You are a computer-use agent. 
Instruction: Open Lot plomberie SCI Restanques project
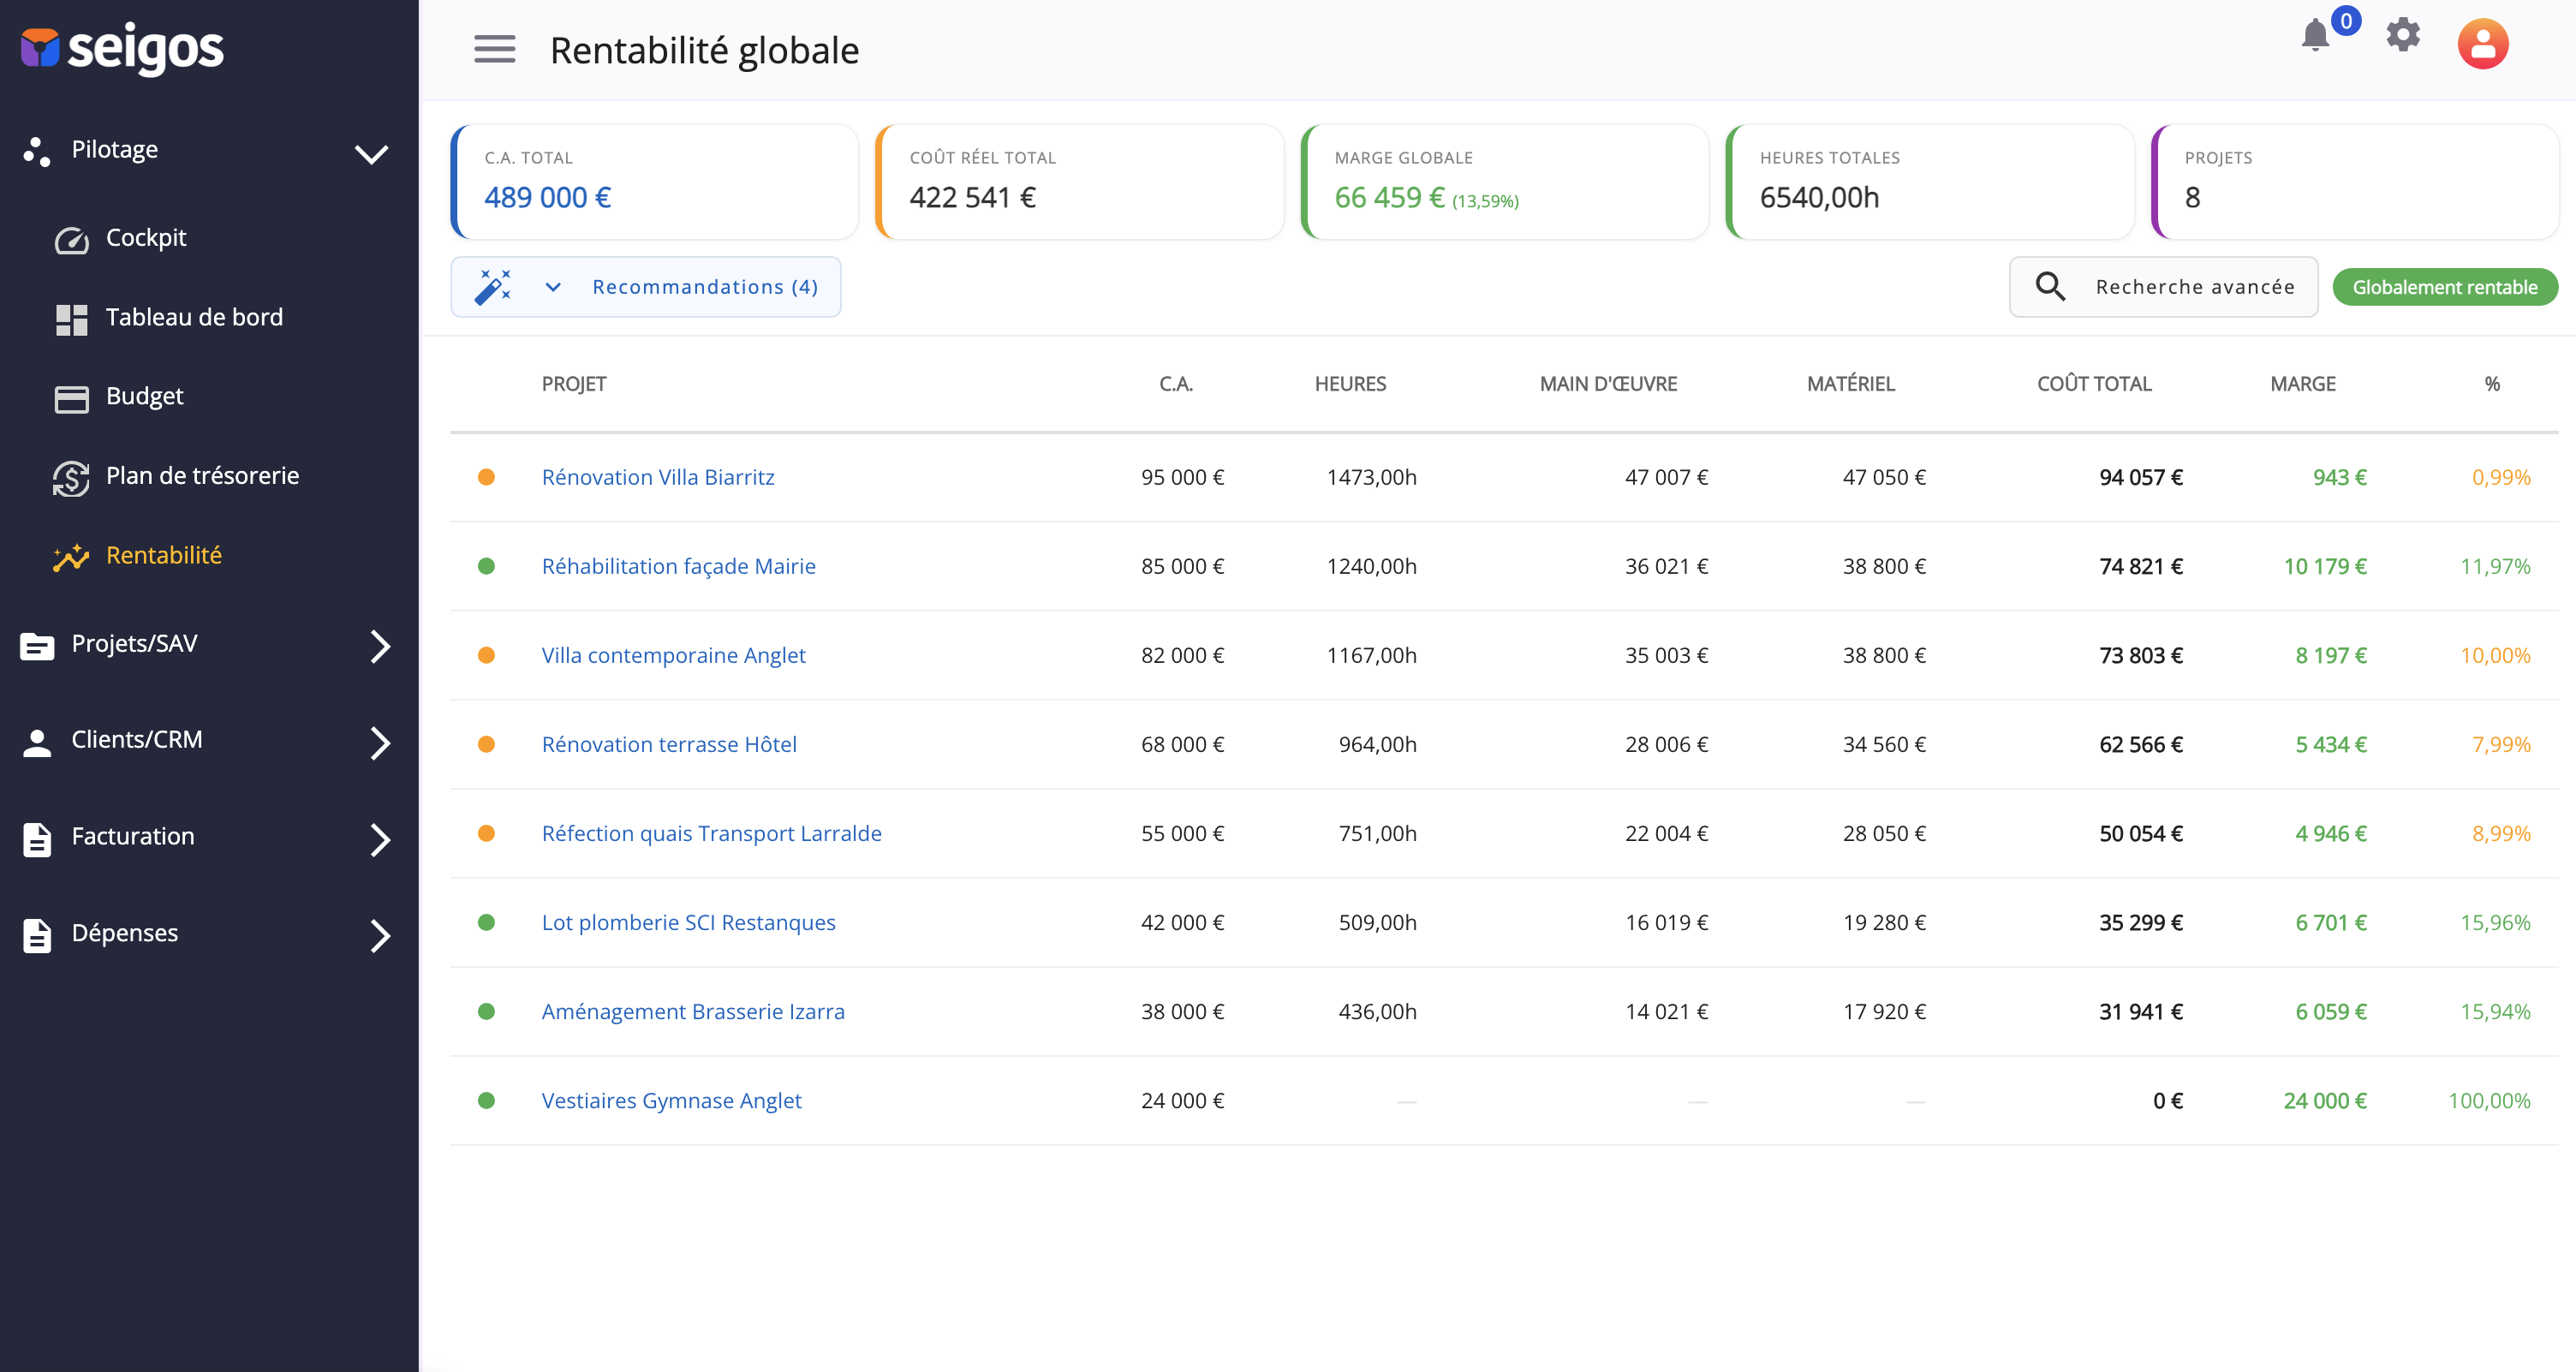click(x=688, y=922)
